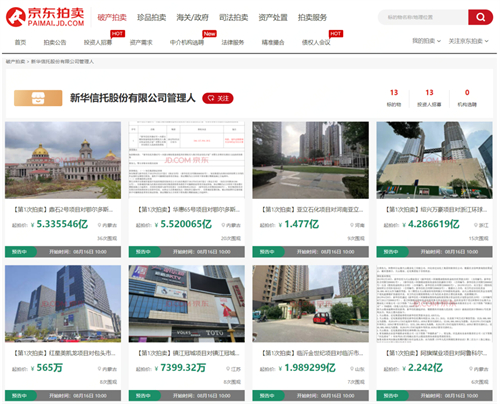The height and width of the screenshot is (404, 500).
Task: Click the starting price 1.989299亿
Action: click(310, 368)
